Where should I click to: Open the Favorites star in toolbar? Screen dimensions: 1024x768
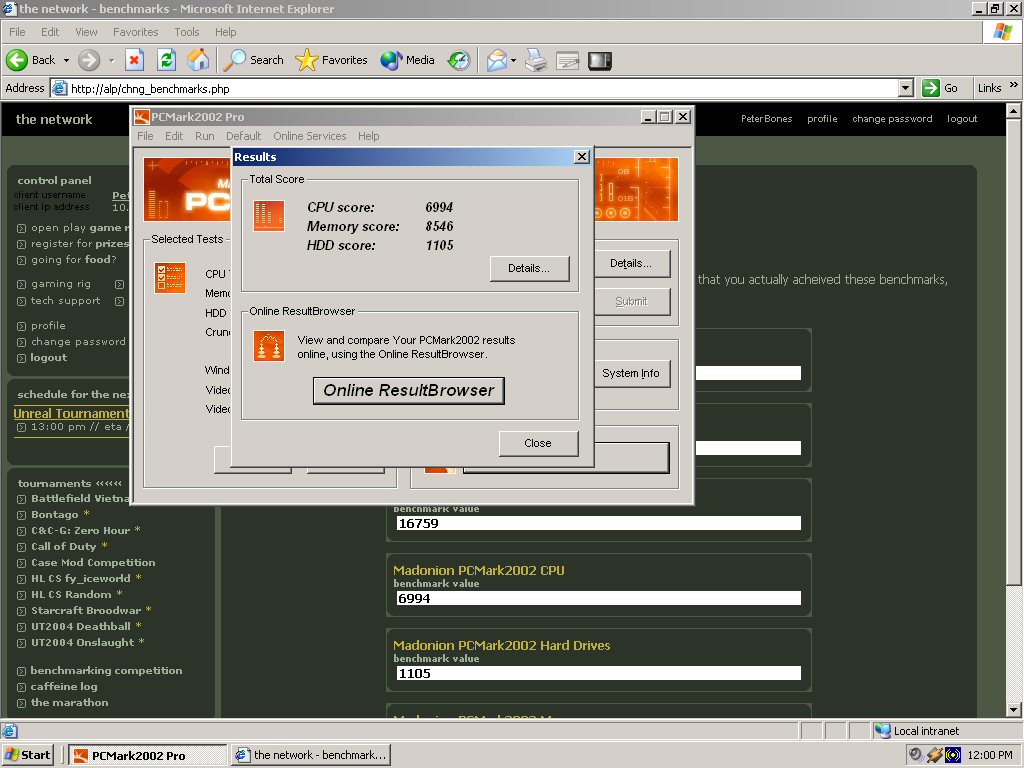click(x=331, y=60)
